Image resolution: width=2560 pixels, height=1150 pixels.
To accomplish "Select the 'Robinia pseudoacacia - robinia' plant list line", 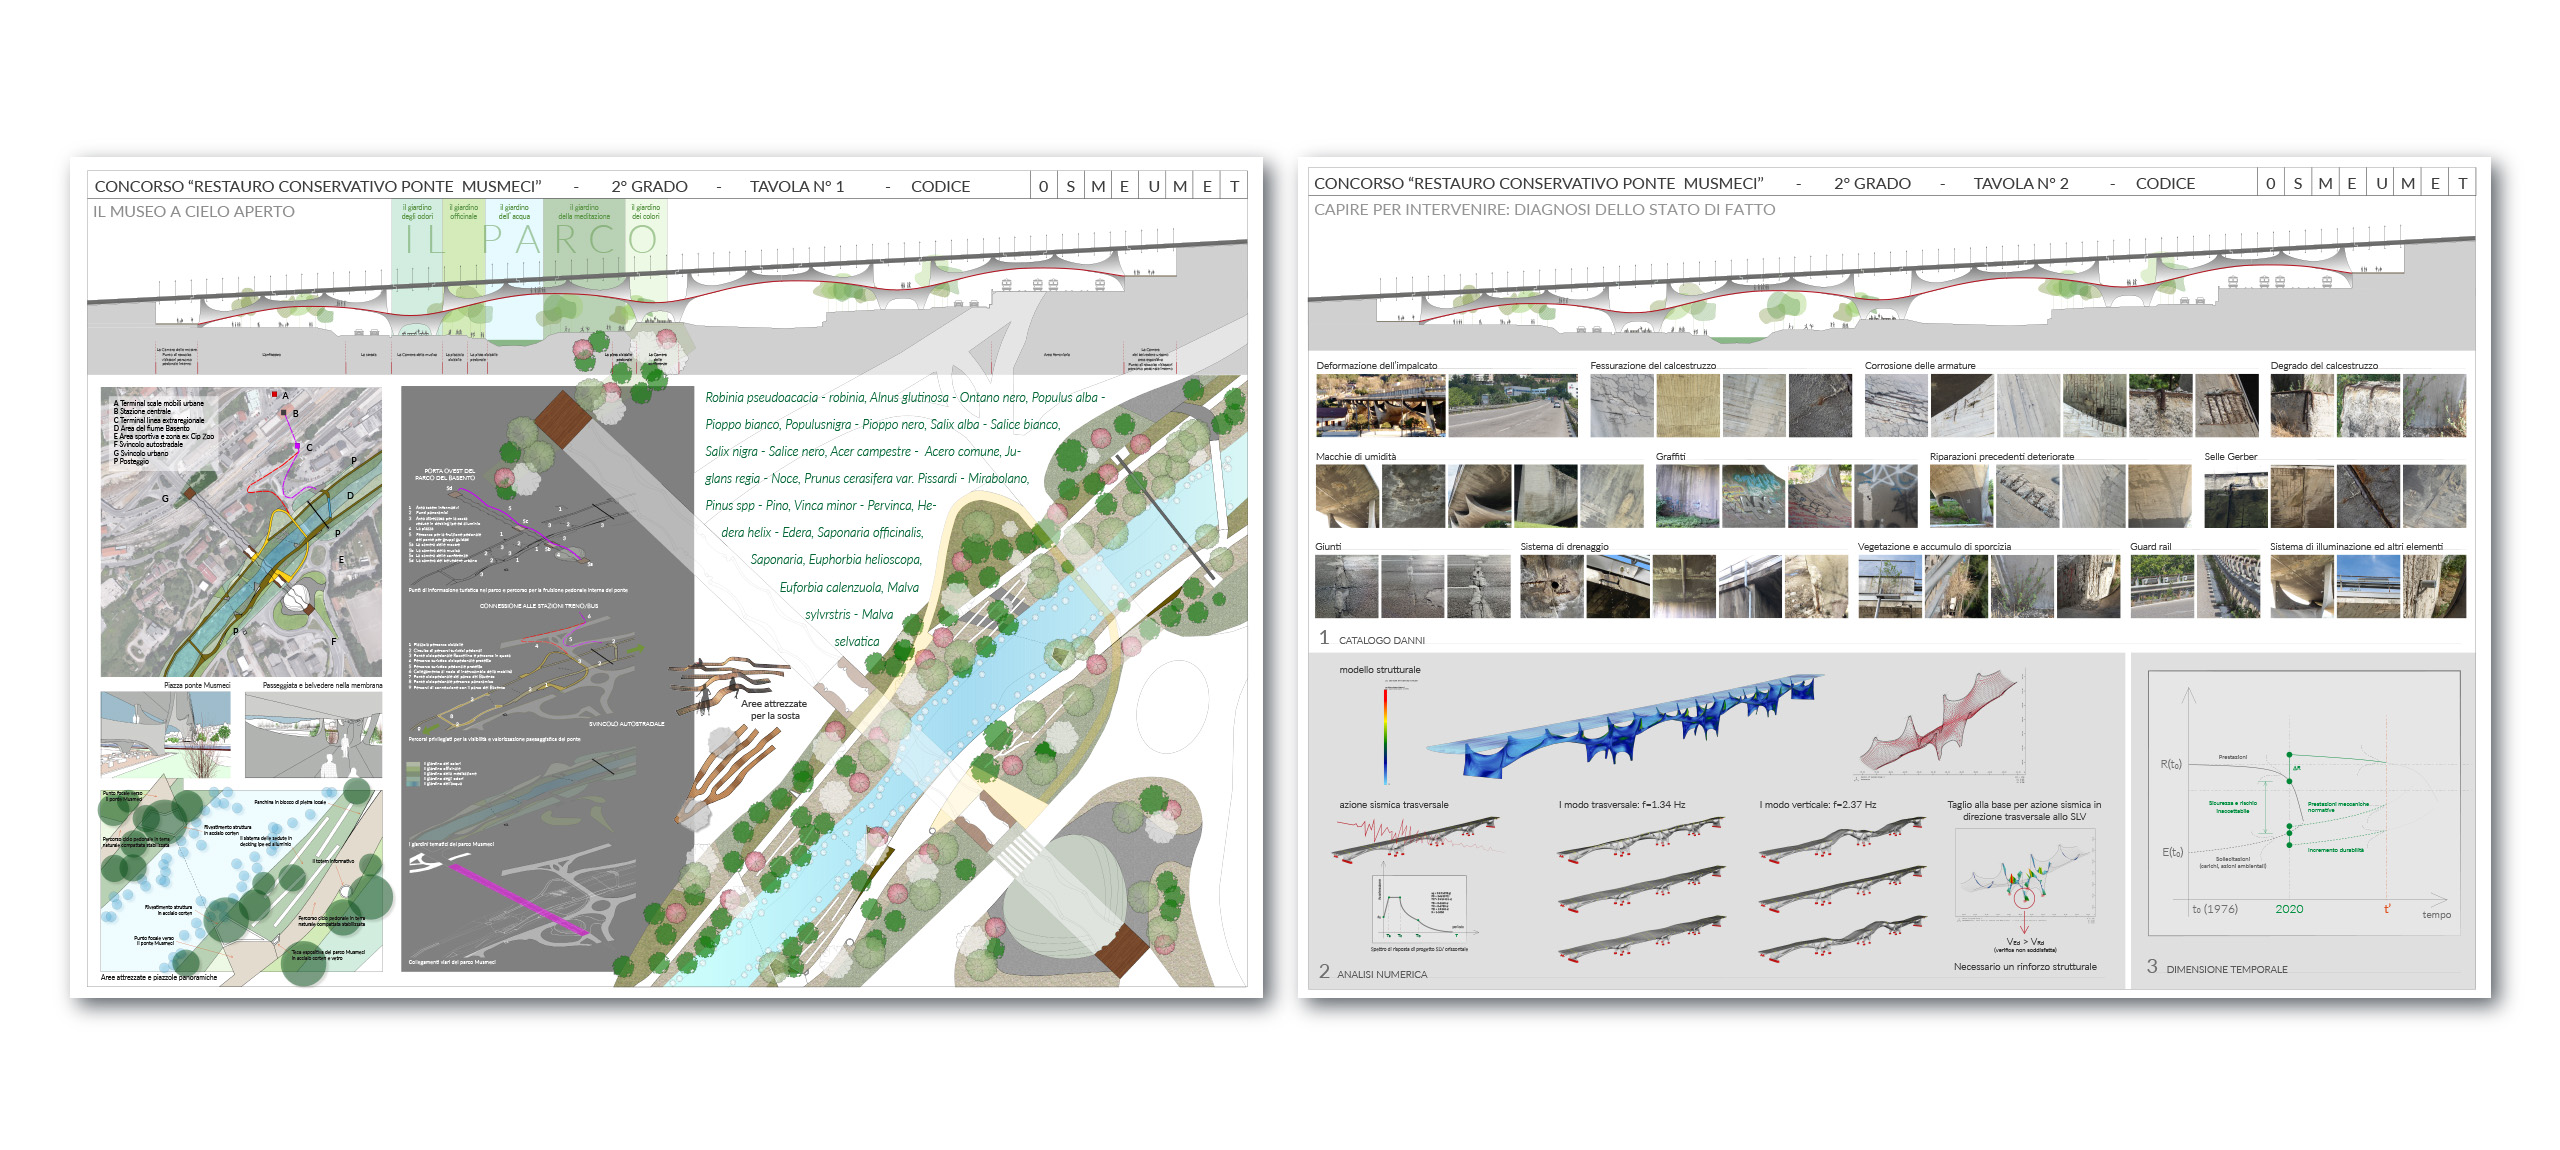I will pos(904,397).
